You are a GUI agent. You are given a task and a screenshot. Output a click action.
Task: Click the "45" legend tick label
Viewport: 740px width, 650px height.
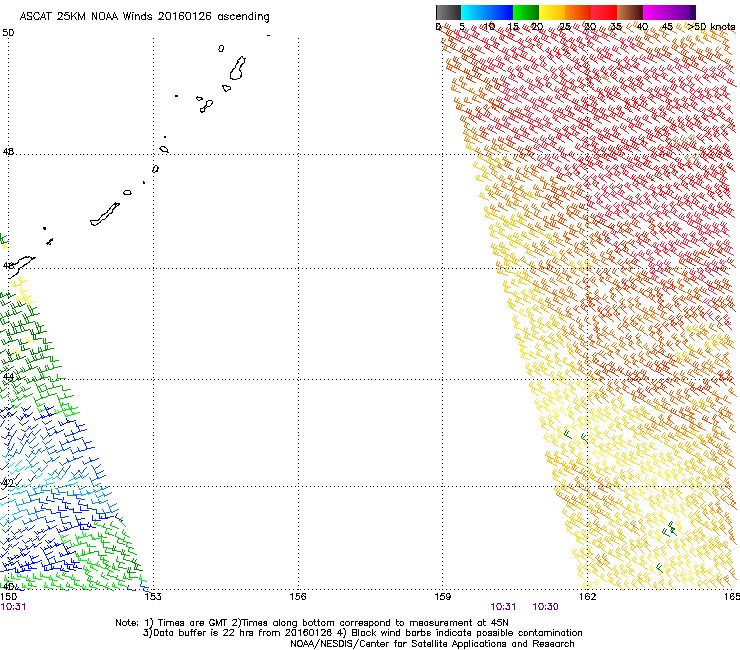pos(667,26)
